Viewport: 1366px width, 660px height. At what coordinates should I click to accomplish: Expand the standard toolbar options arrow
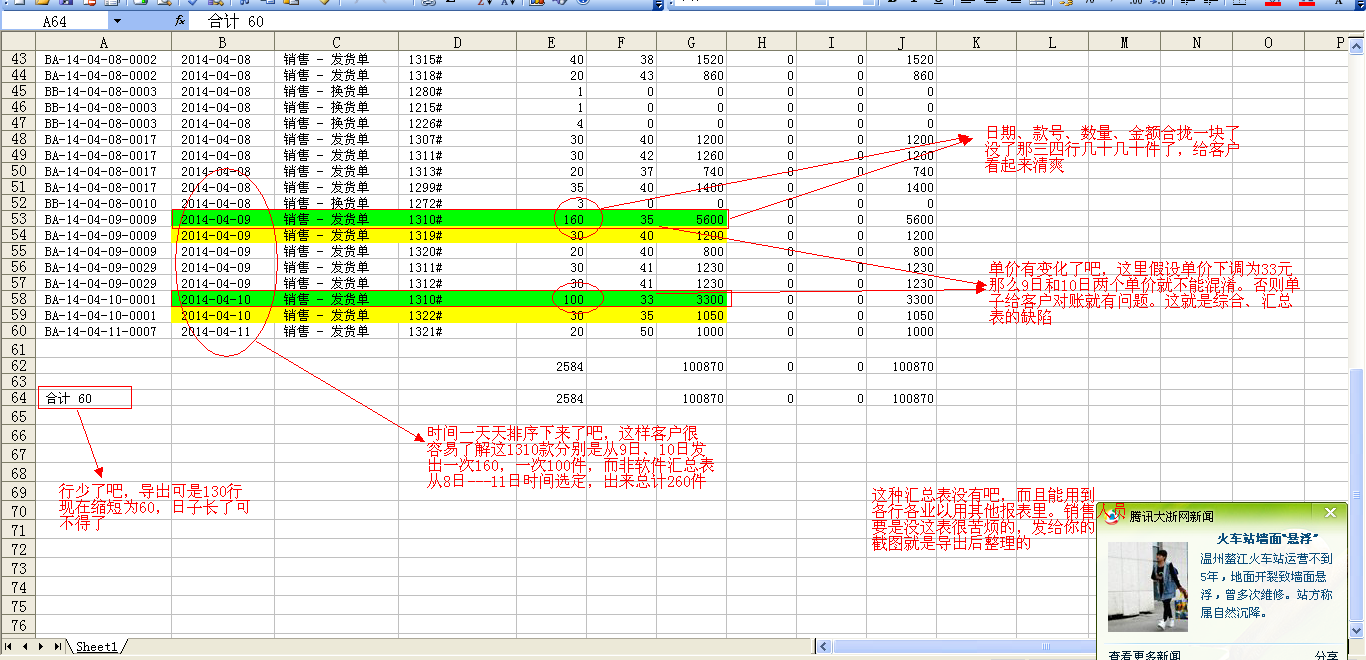[x=658, y=4]
